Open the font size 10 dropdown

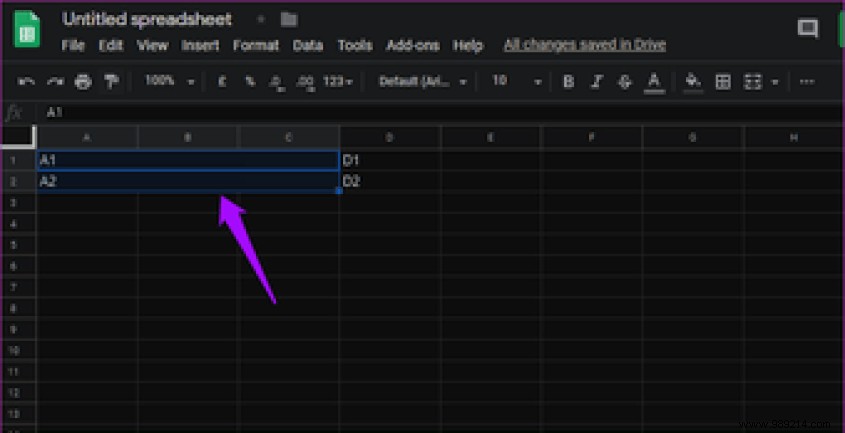tap(516, 81)
